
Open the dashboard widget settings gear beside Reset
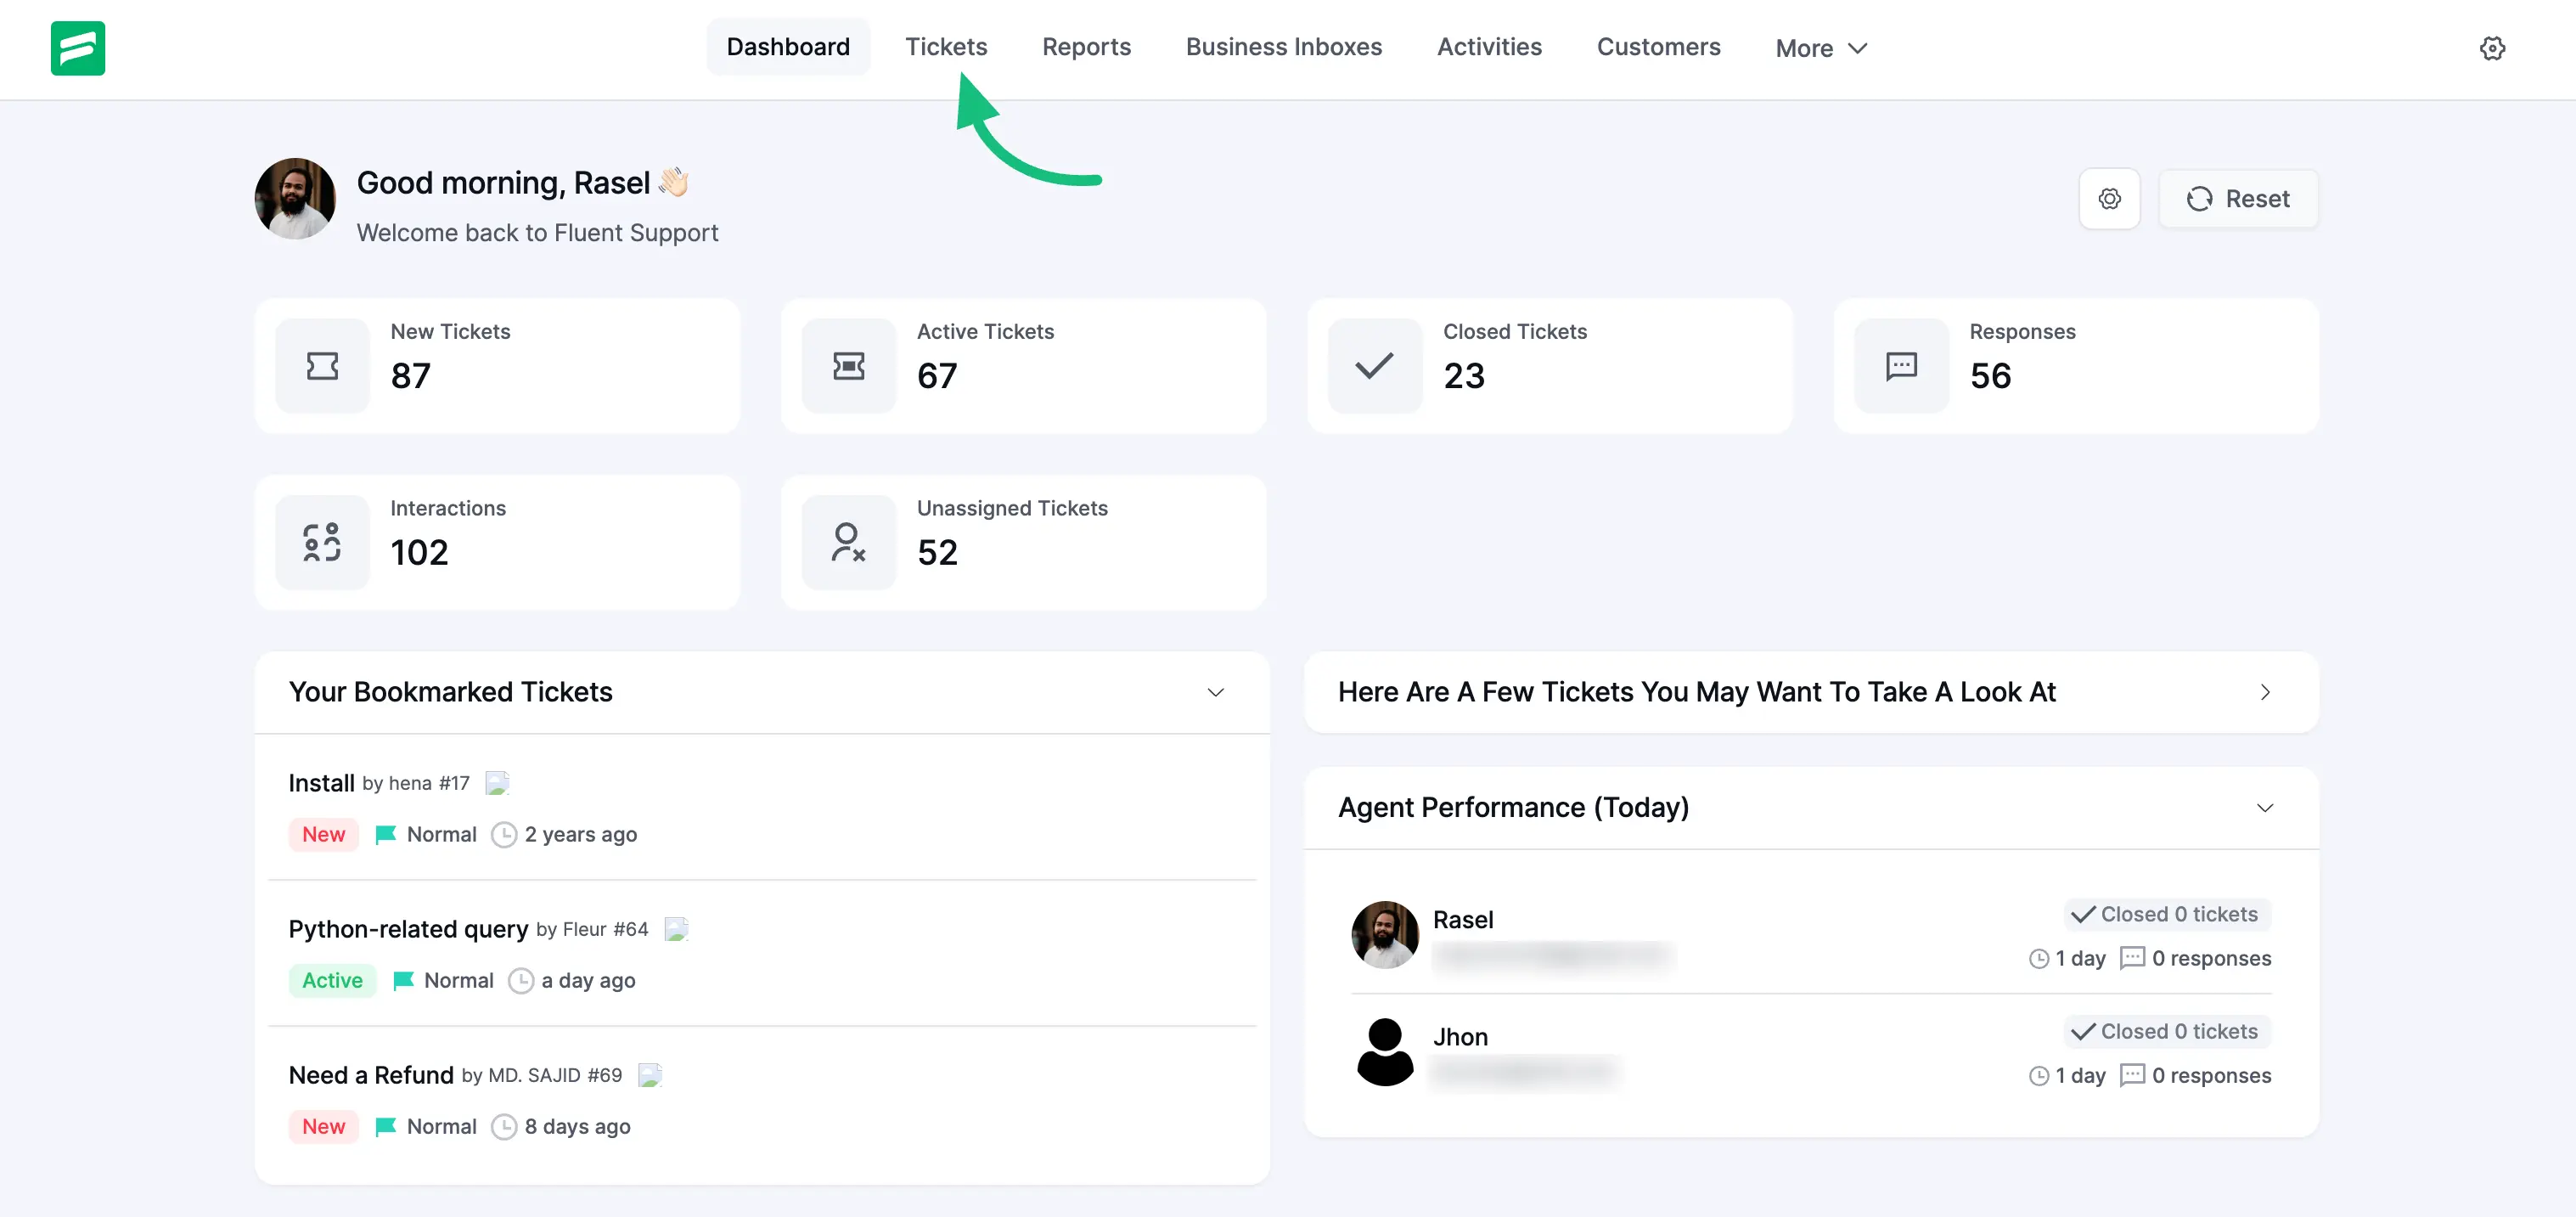point(2110,198)
